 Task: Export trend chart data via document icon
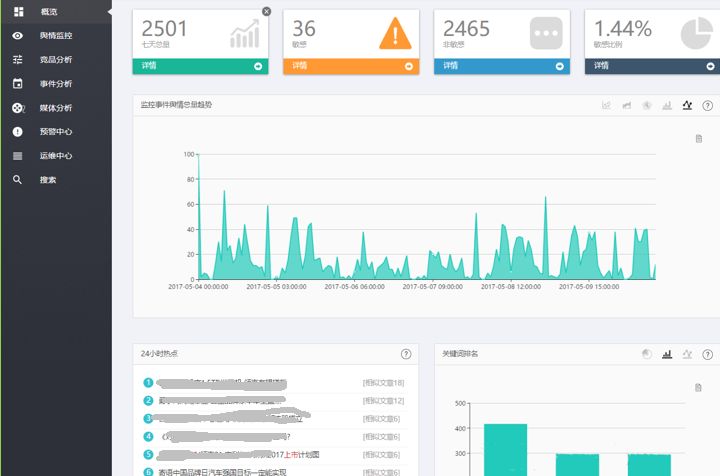[x=698, y=139]
